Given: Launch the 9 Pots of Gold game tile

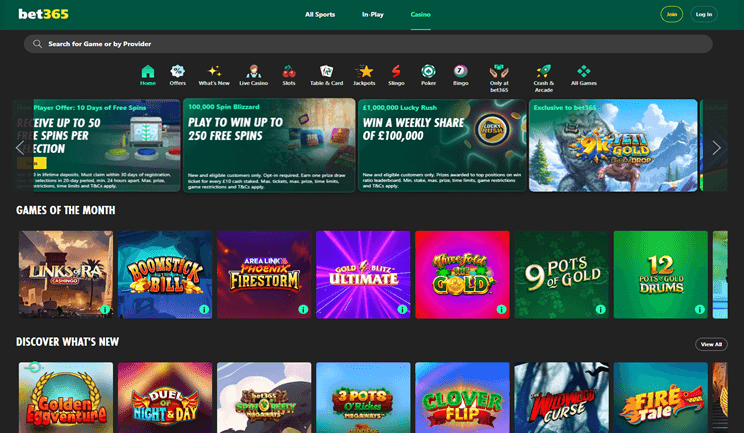Looking at the screenshot, I should tap(562, 275).
